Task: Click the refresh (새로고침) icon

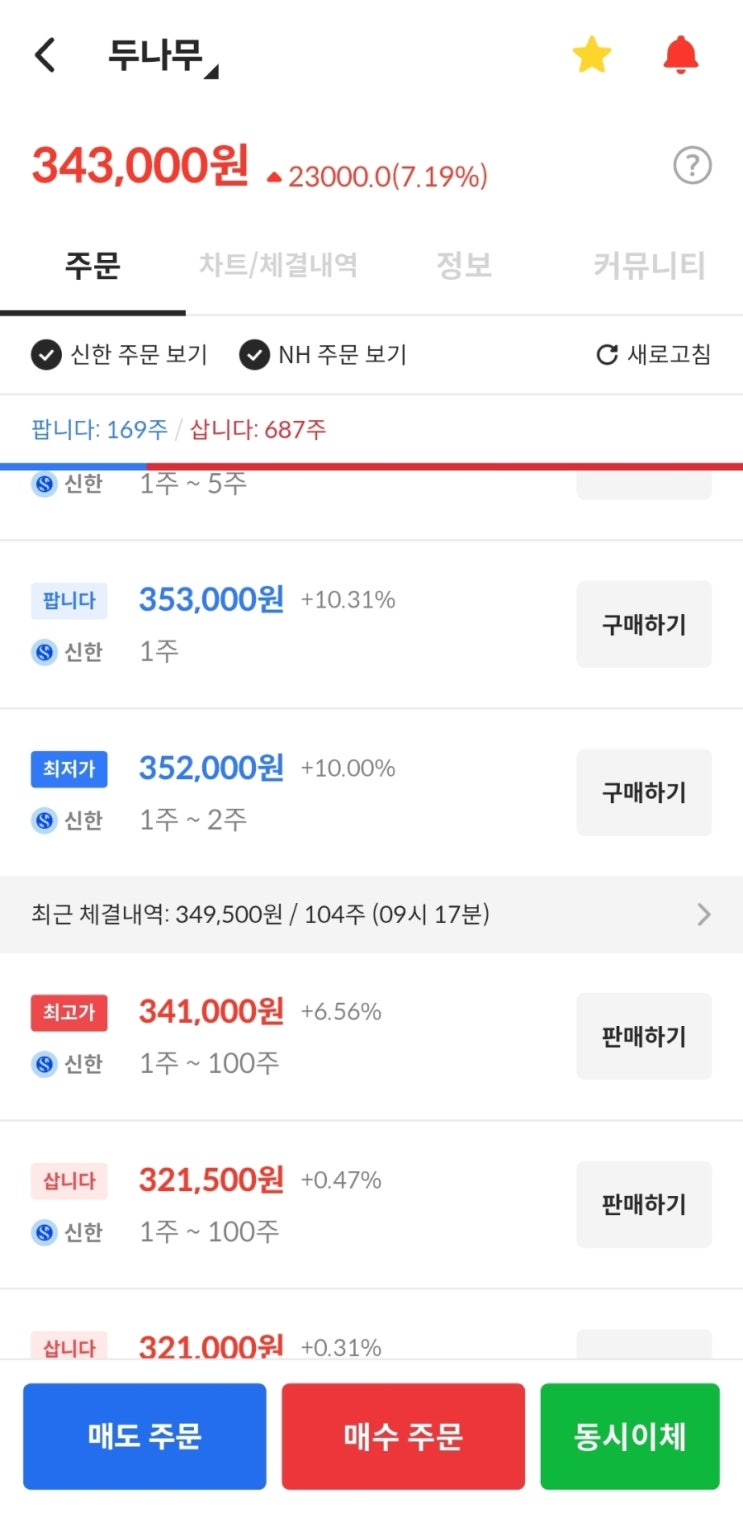Action: [607, 355]
